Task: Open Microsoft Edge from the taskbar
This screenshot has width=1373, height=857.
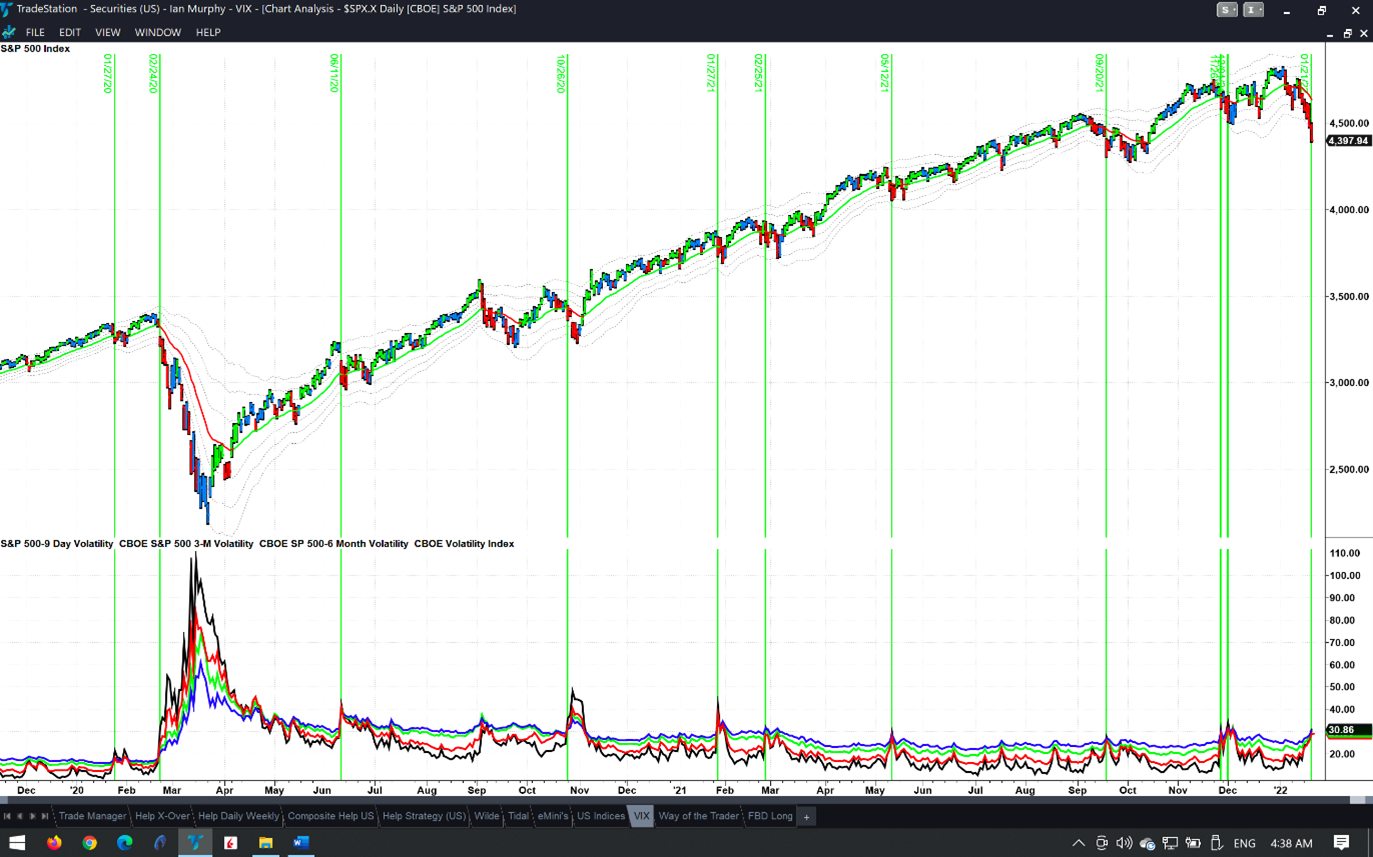Action: [125, 843]
